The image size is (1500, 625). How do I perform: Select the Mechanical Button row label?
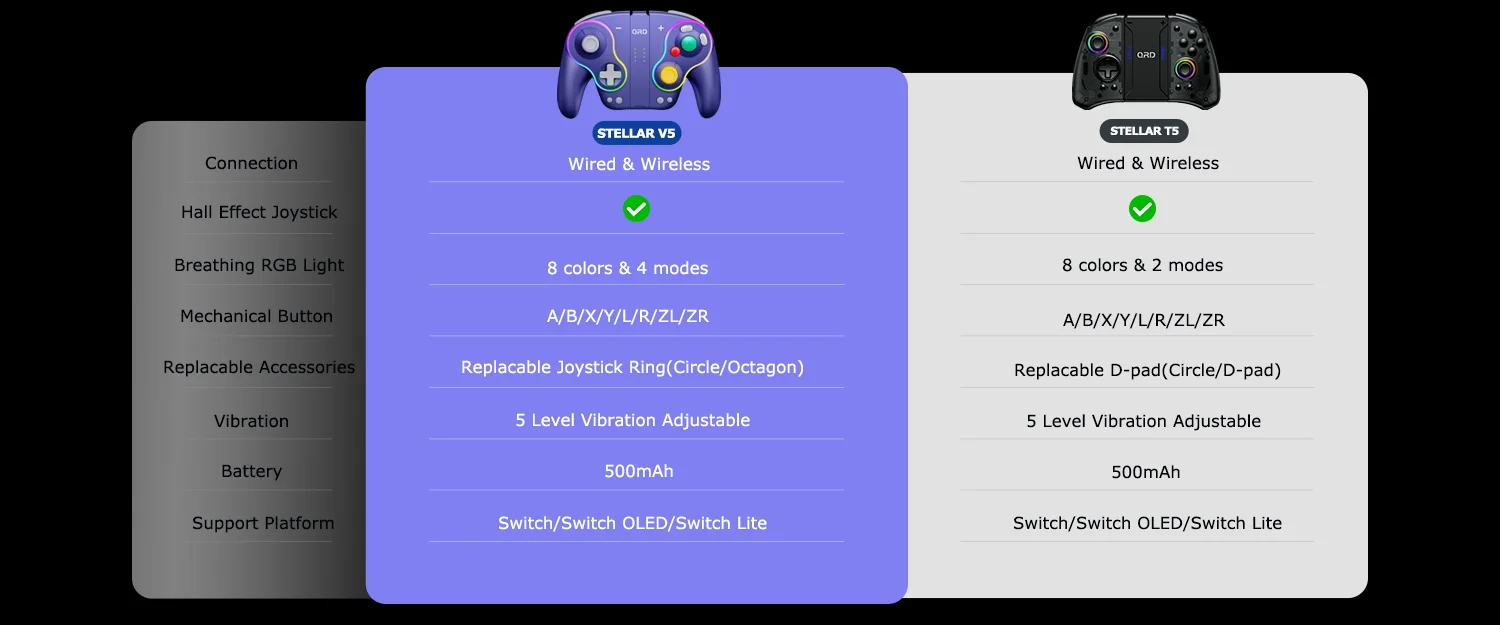click(256, 316)
